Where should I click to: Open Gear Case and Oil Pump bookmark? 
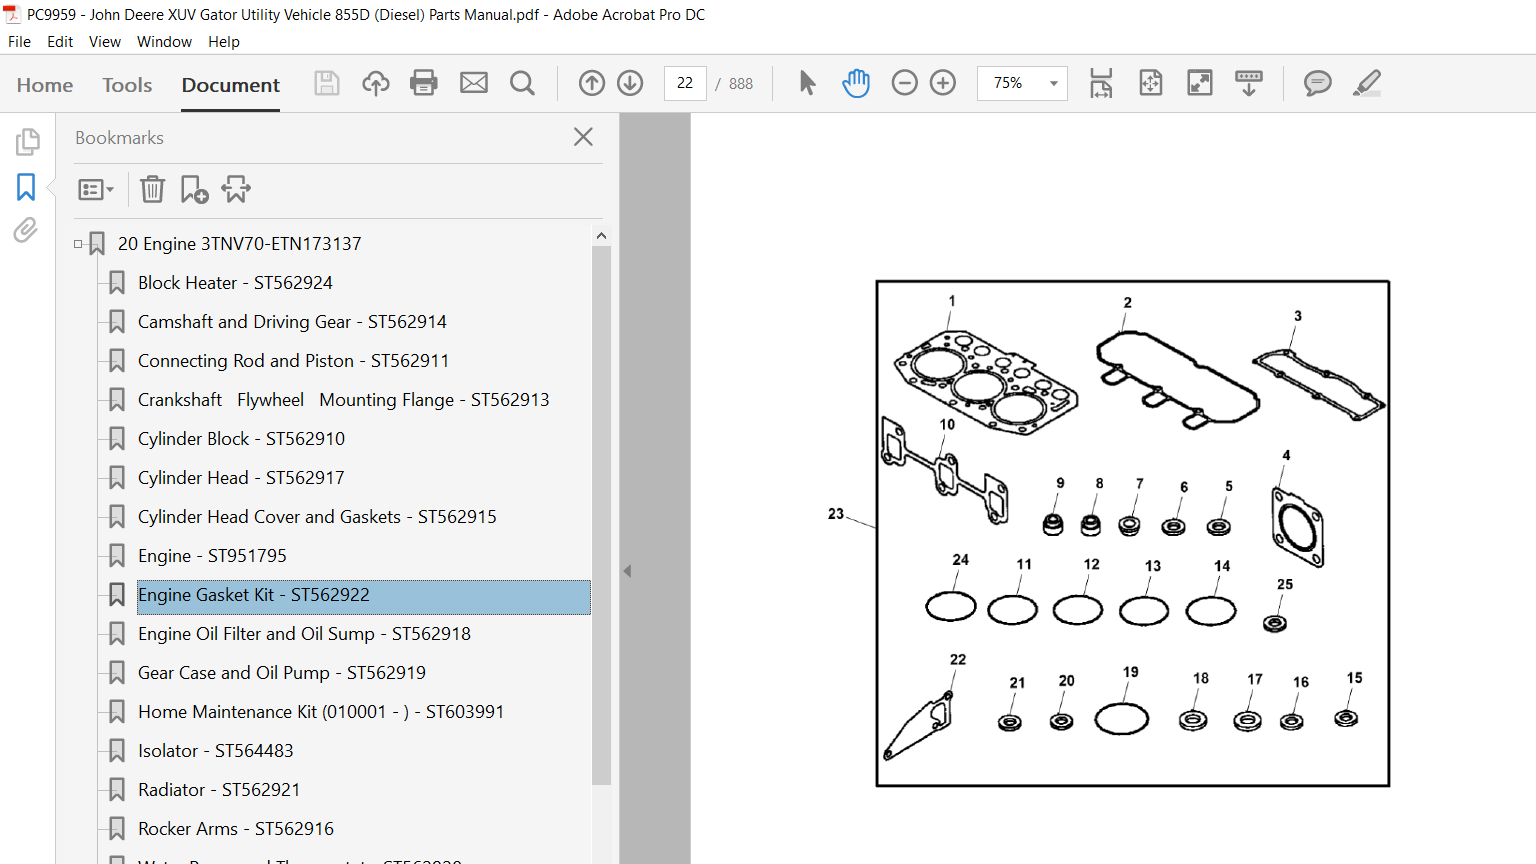point(282,673)
